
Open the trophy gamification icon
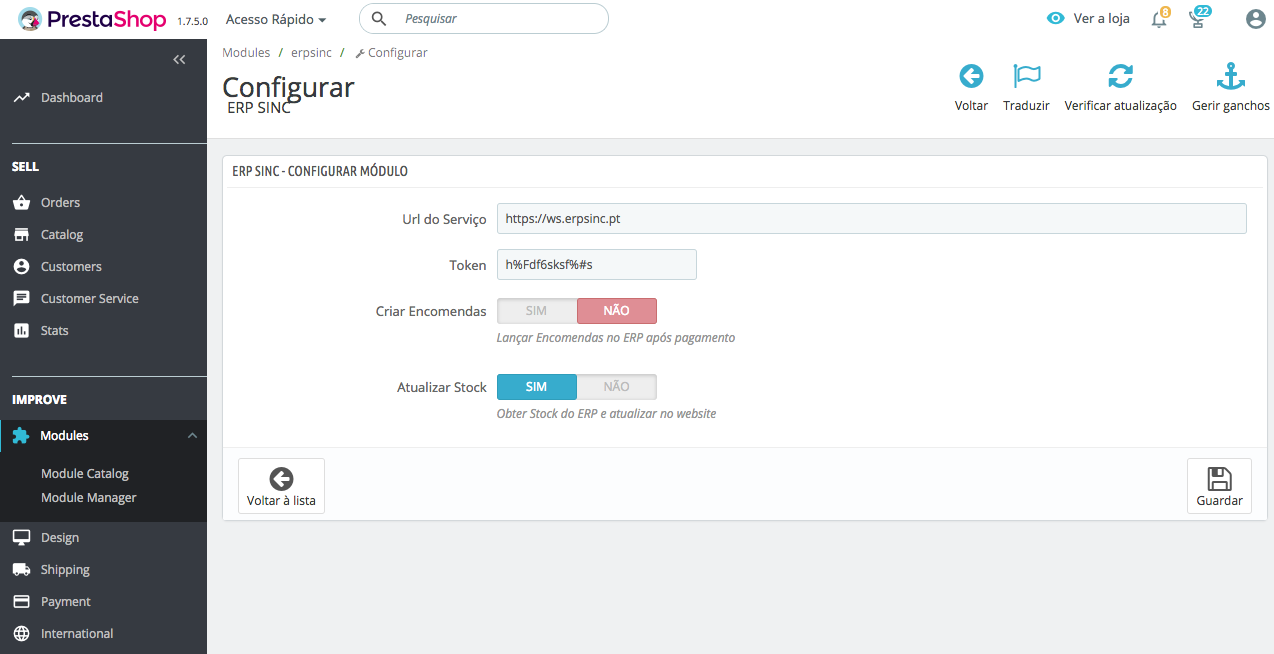[1198, 18]
